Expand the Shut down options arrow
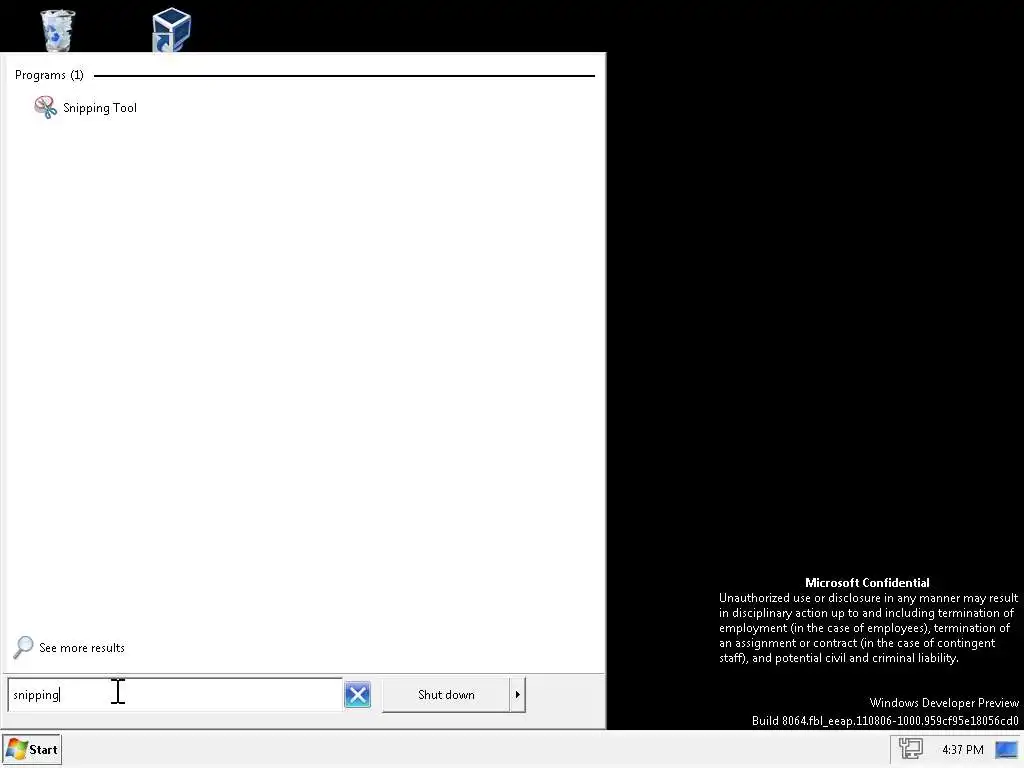The width and height of the screenshot is (1024, 768). [517, 695]
